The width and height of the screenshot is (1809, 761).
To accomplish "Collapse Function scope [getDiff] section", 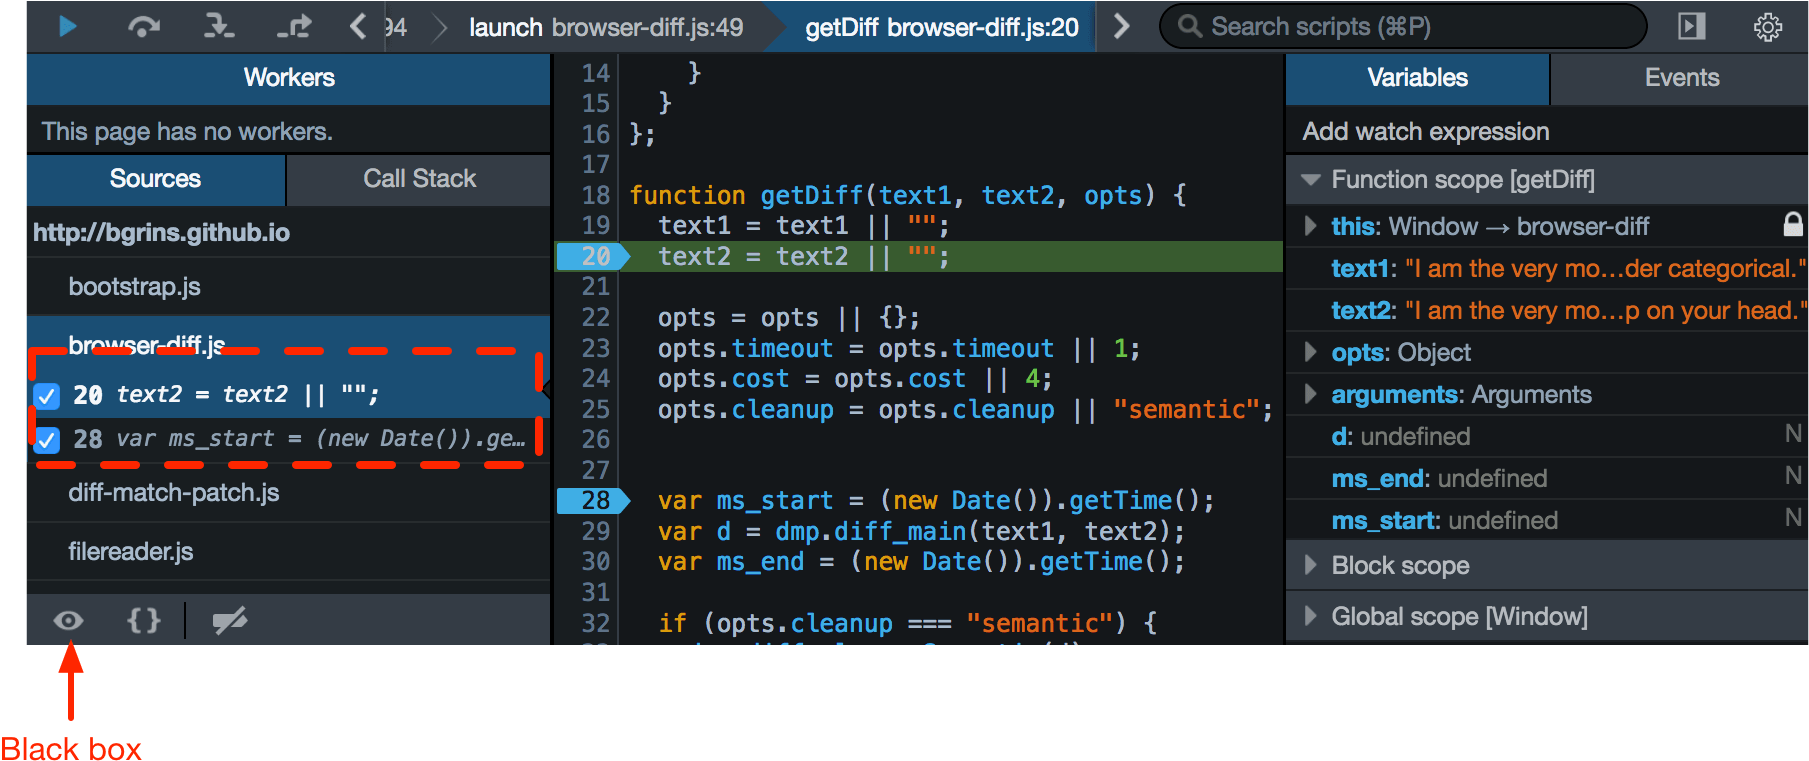I will point(1310,180).
